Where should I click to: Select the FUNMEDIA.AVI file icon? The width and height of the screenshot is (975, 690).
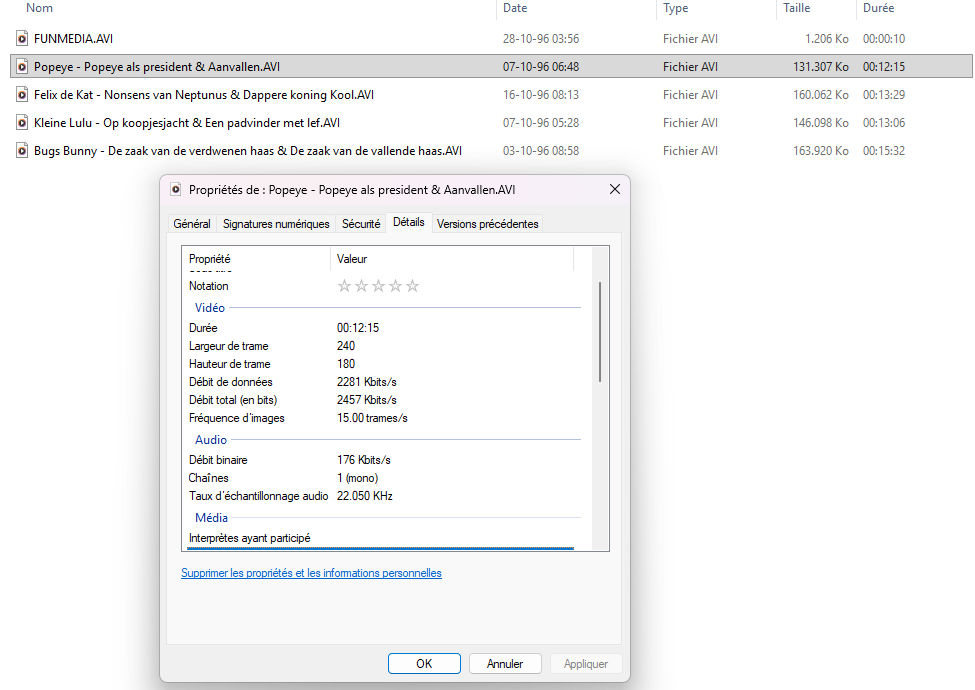pyautogui.click(x=22, y=39)
